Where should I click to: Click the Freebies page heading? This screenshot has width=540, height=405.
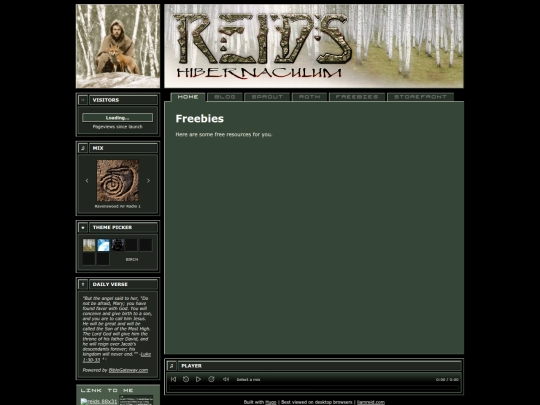[200, 118]
